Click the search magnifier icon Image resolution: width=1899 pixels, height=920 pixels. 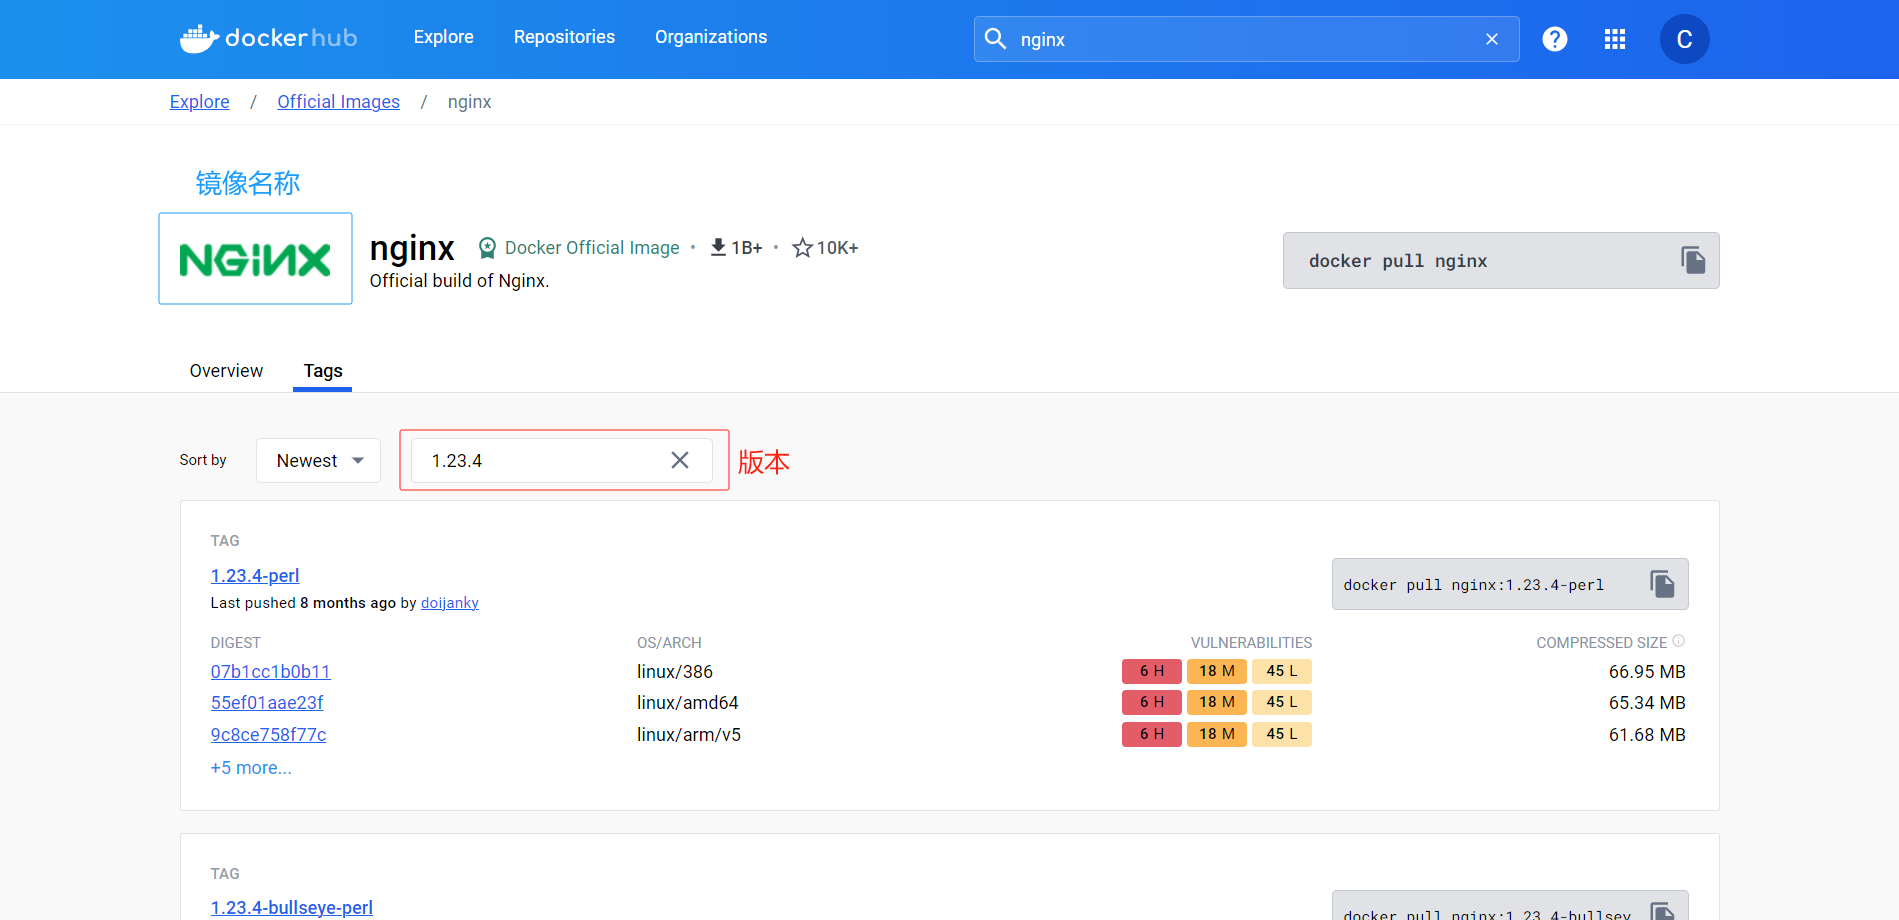pyautogui.click(x=995, y=39)
